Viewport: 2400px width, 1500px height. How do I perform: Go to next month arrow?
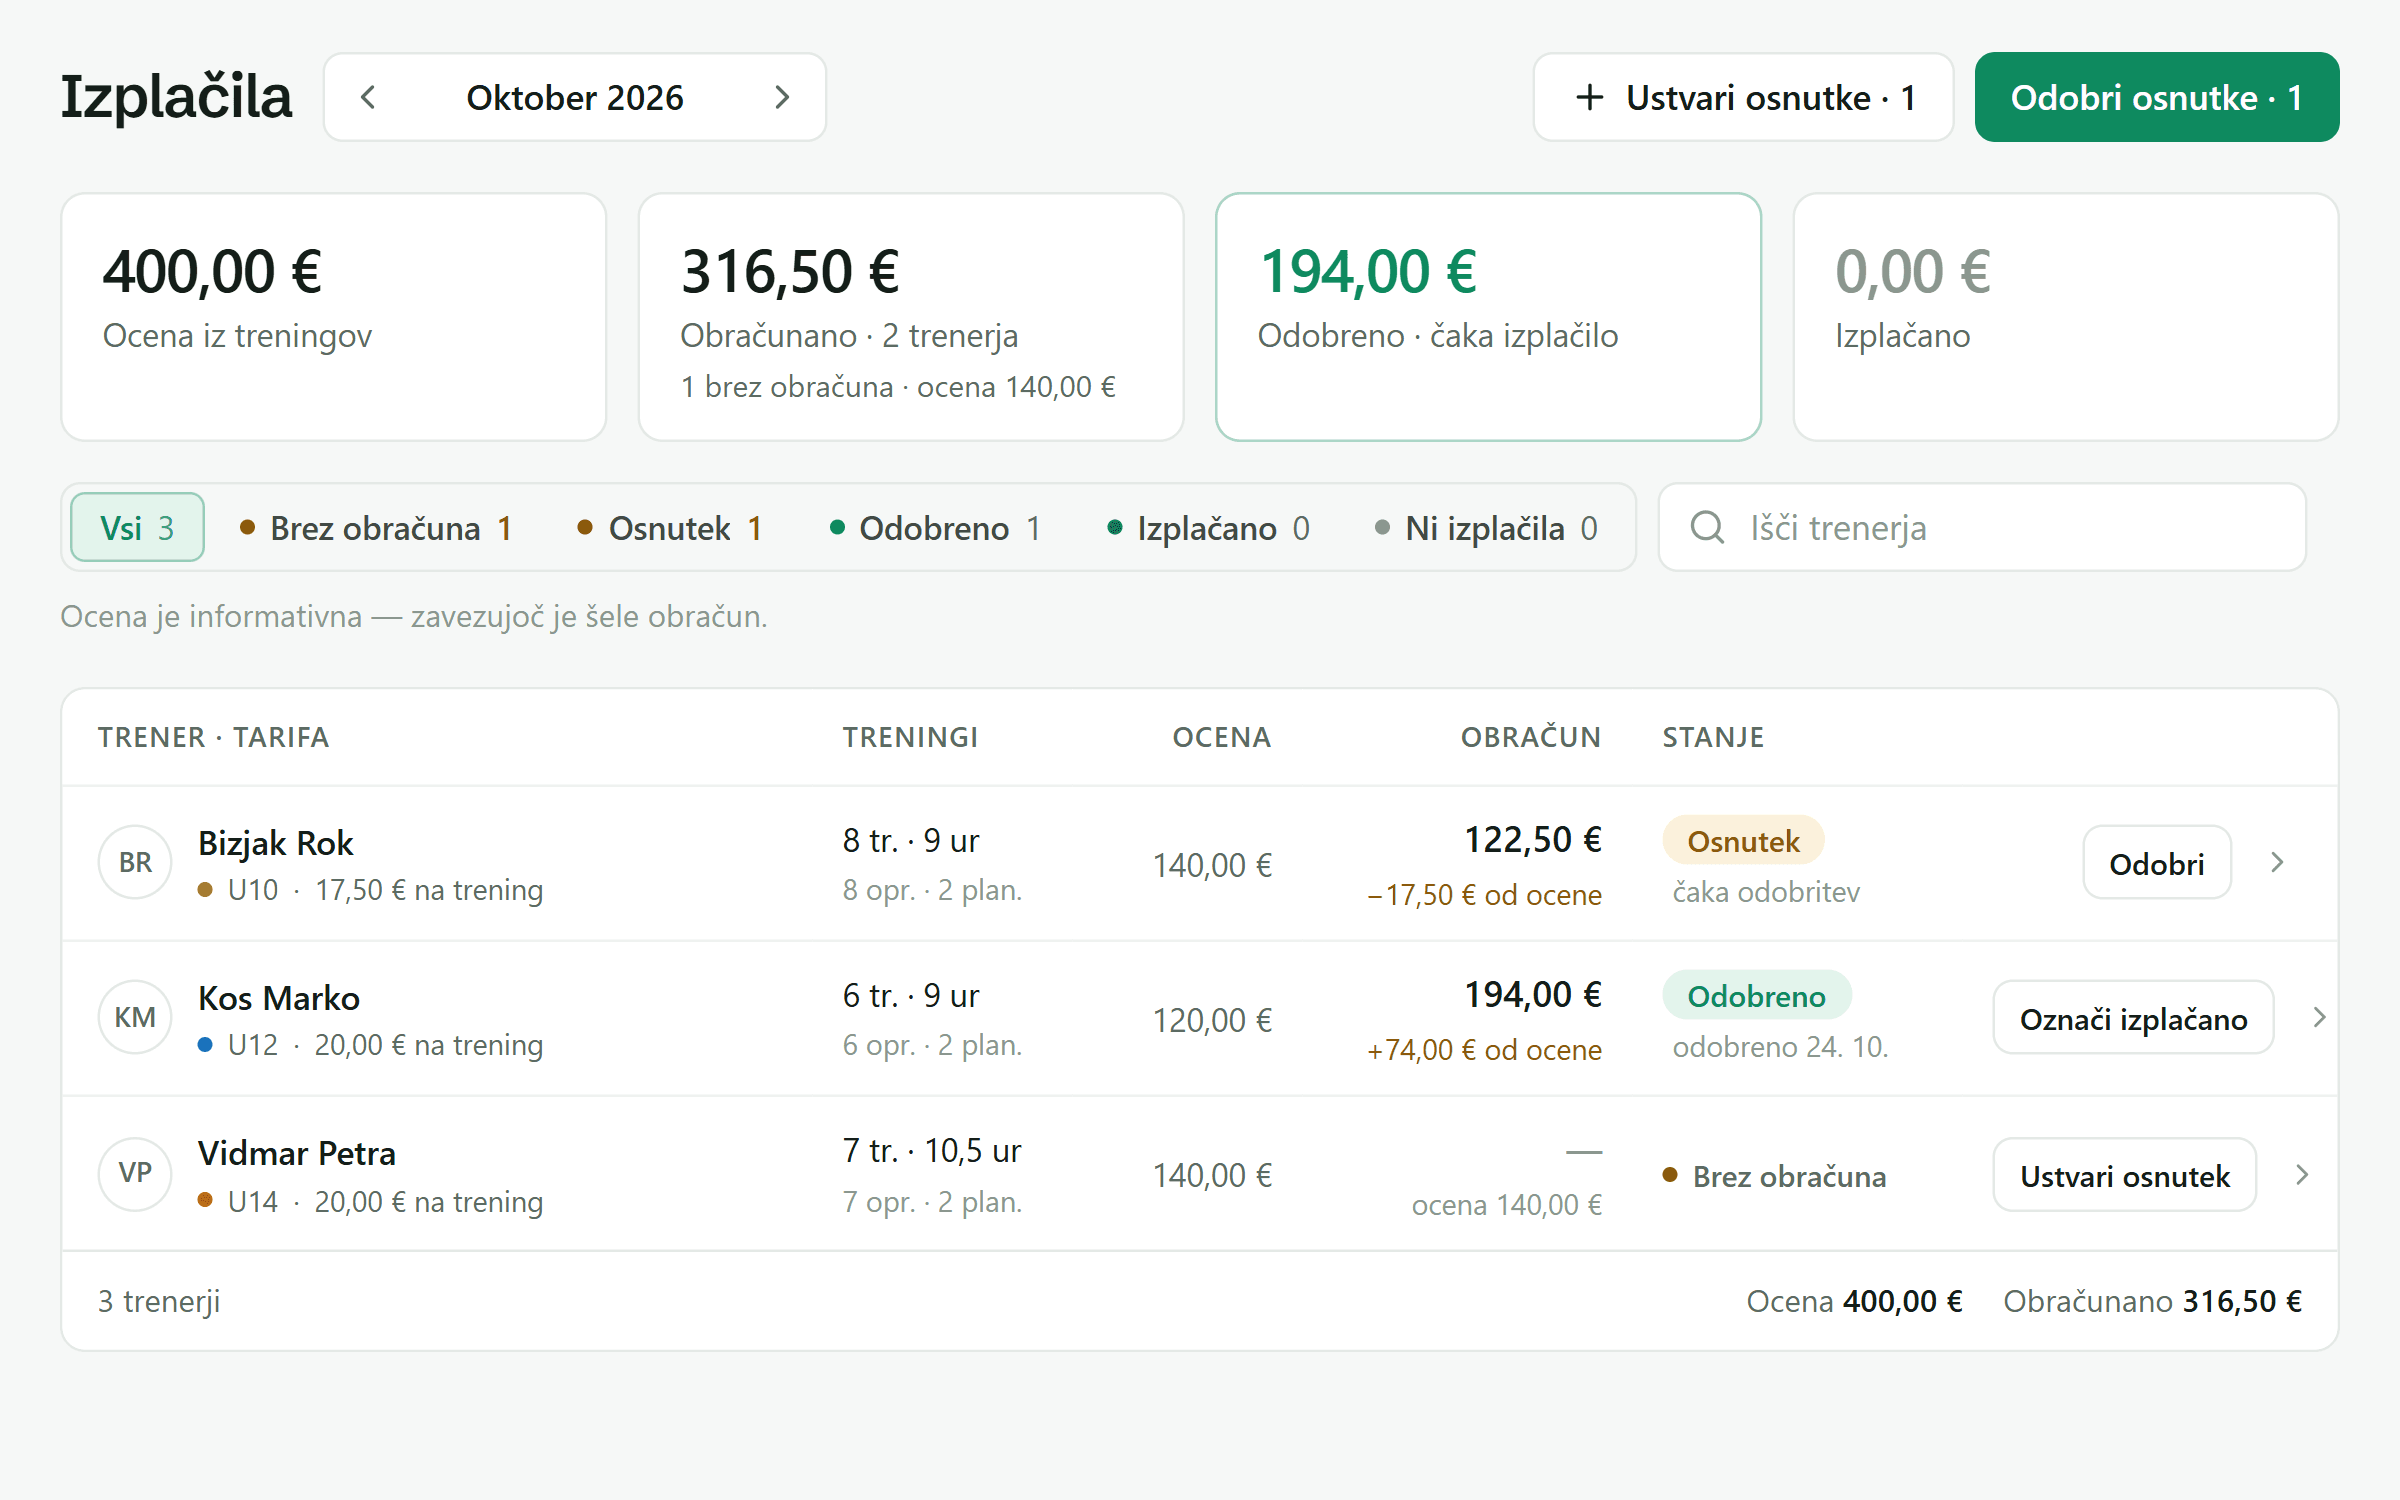click(x=782, y=98)
